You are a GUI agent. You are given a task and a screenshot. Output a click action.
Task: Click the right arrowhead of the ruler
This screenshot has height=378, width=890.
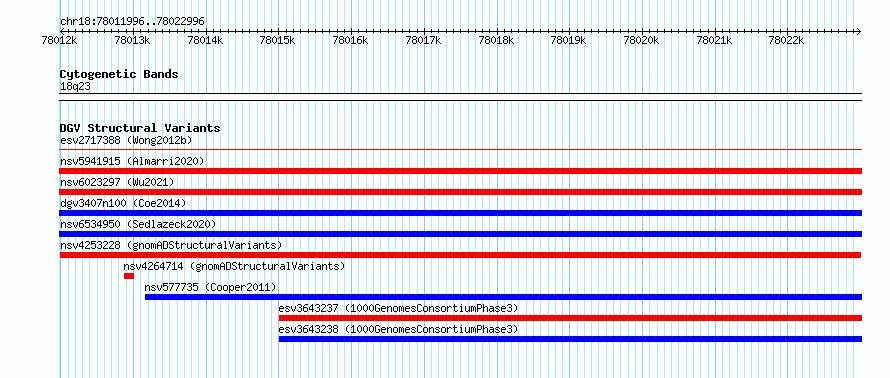coord(859,31)
